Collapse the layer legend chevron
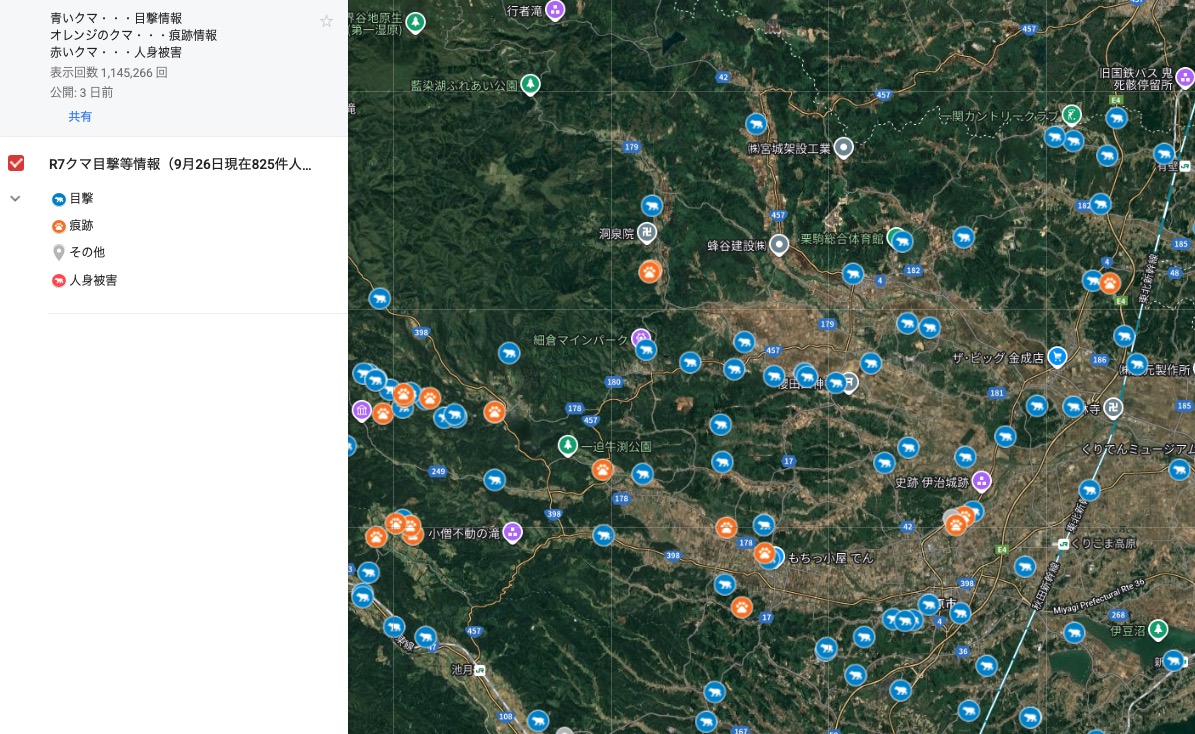This screenshot has width=1195, height=734. coord(16,199)
